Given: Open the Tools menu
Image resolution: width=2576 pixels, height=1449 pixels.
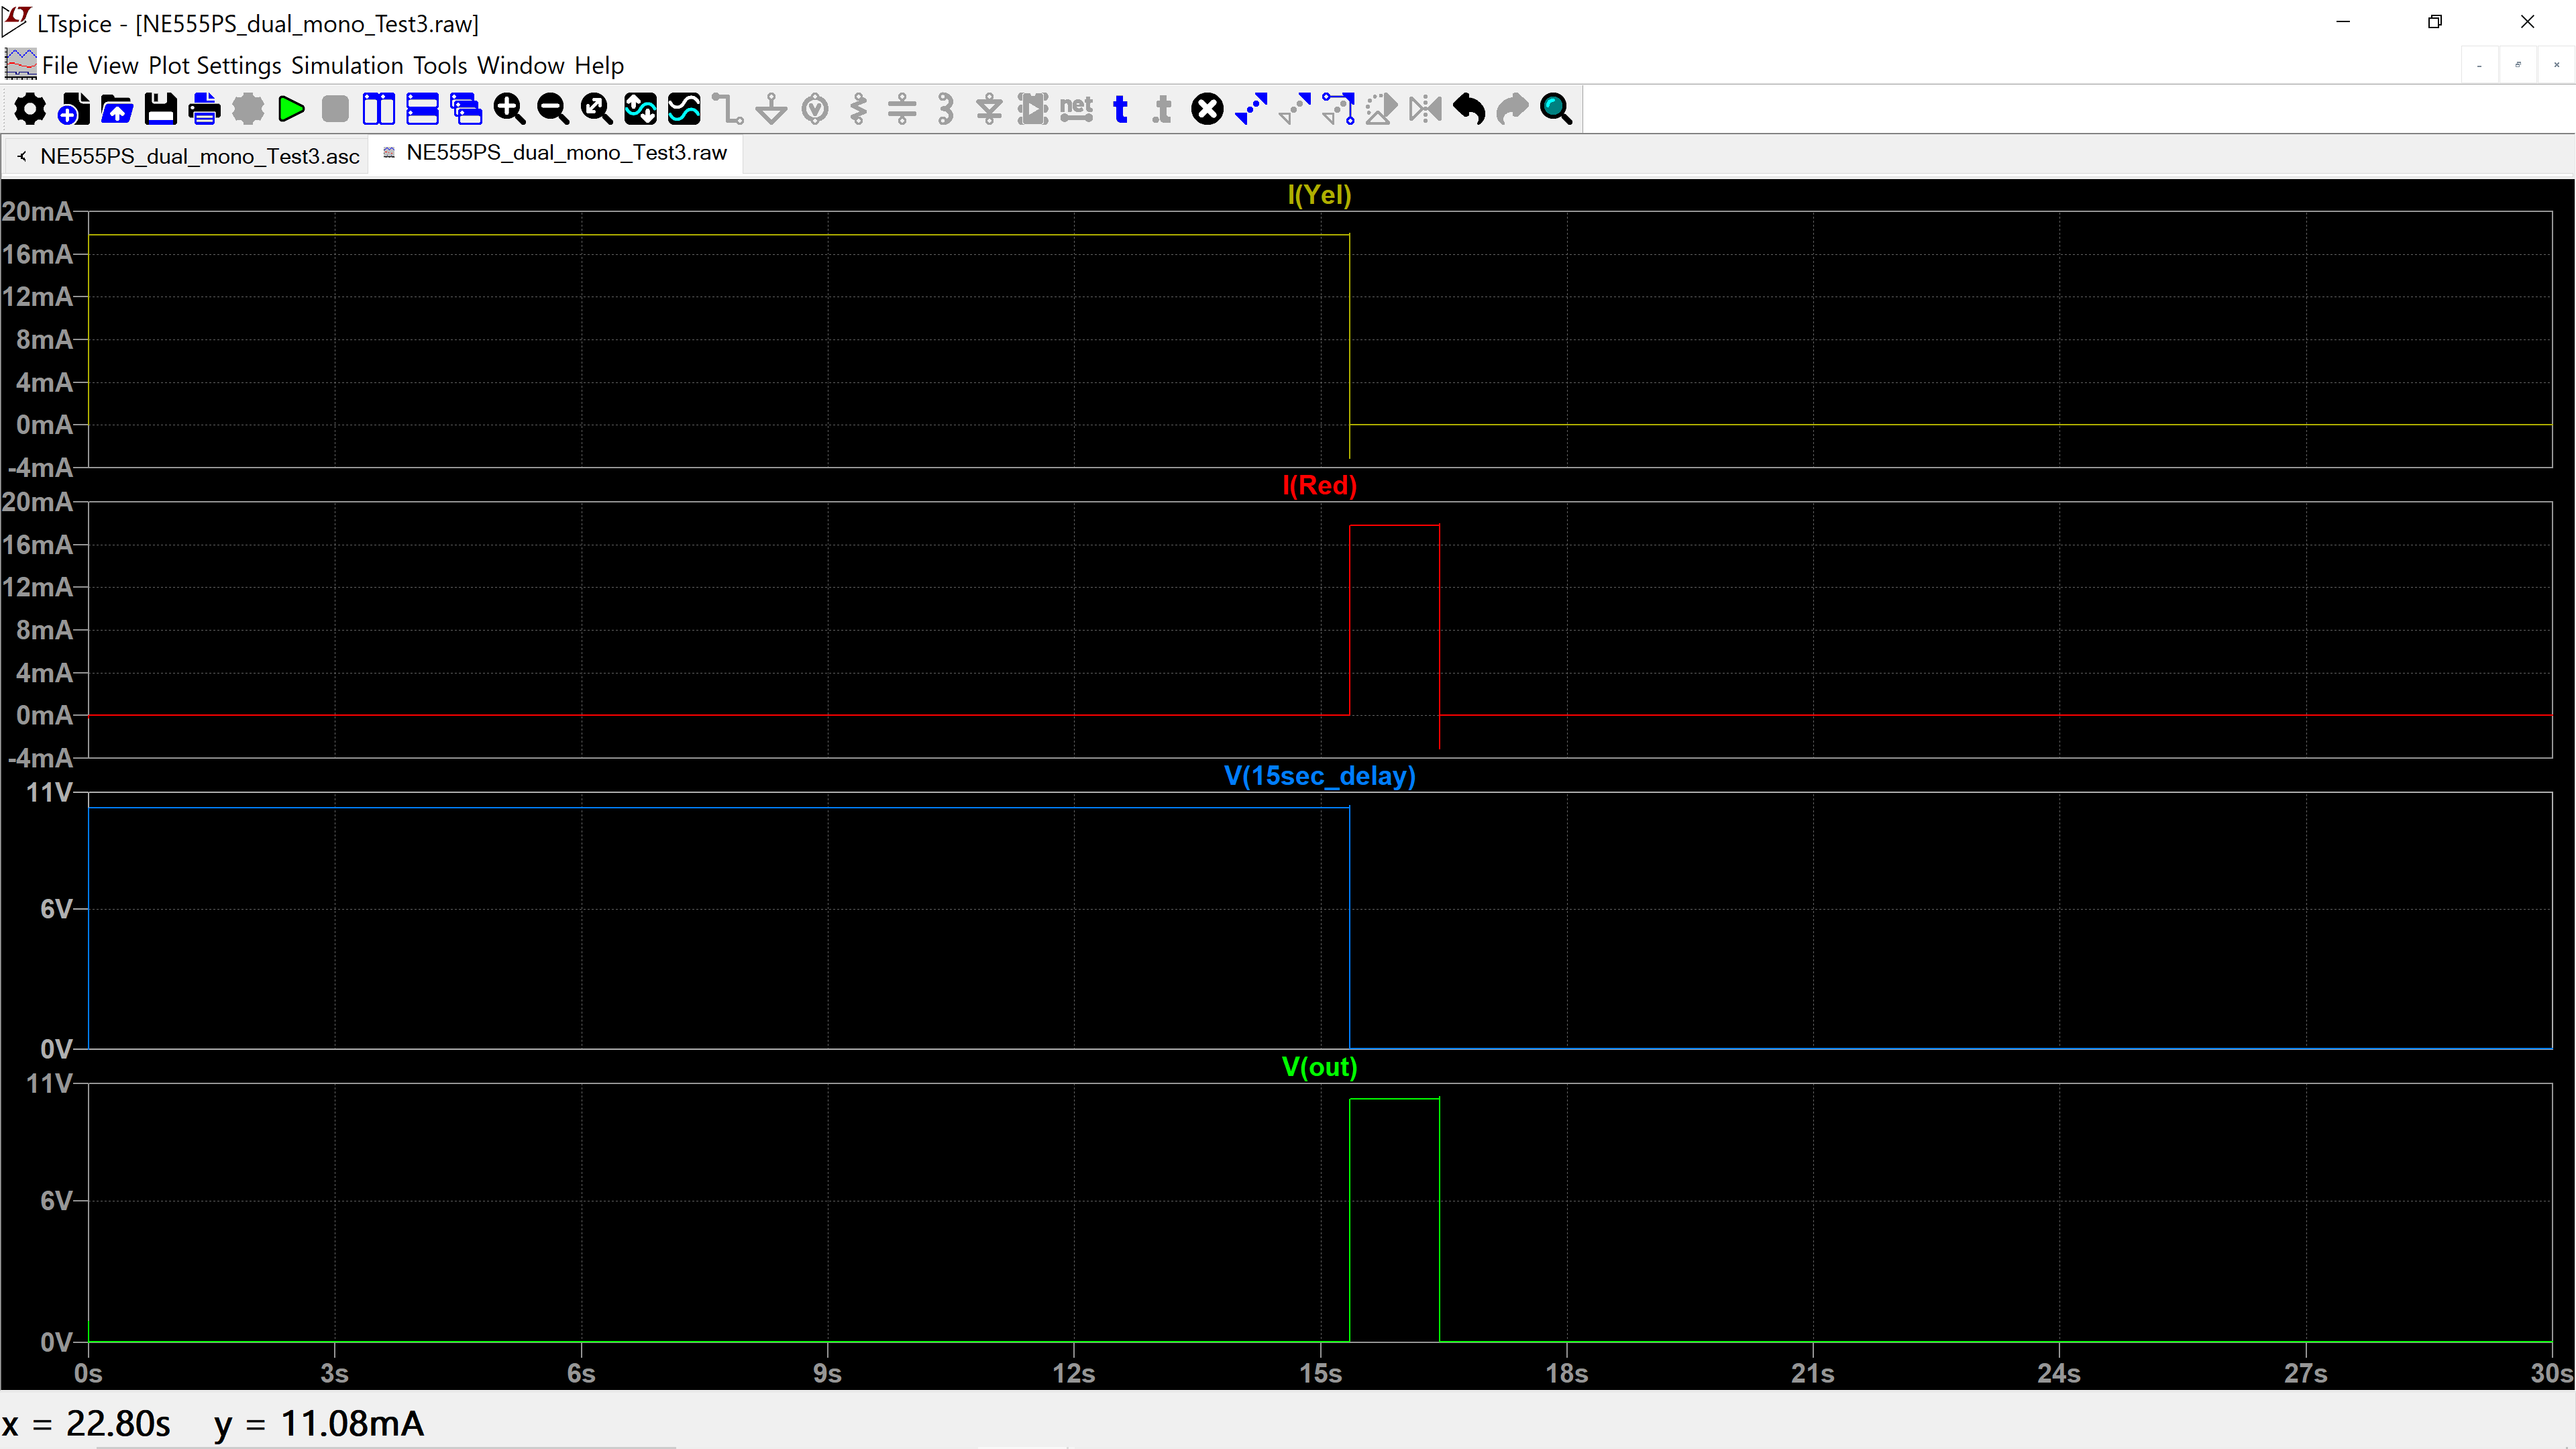Looking at the screenshot, I should [x=440, y=65].
